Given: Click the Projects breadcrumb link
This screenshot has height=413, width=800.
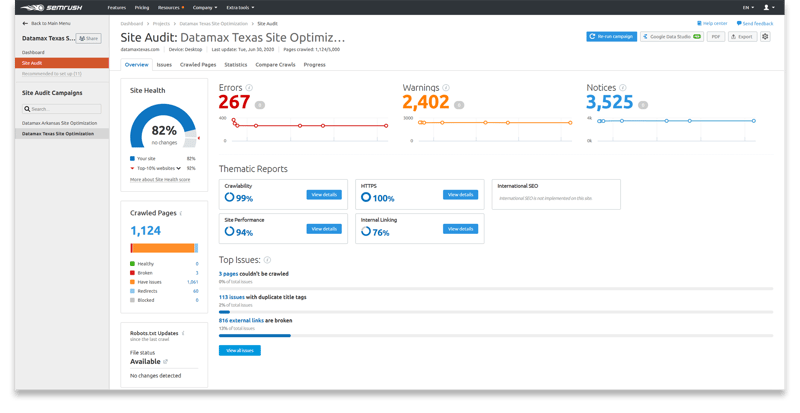Looking at the screenshot, I should (x=161, y=24).
